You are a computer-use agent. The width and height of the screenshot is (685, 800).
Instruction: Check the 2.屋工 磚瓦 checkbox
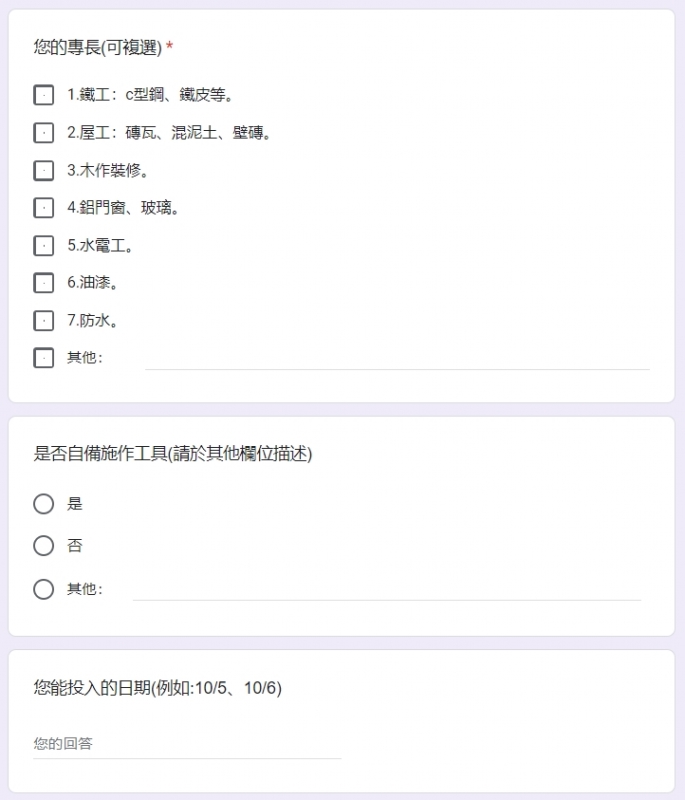point(43,133)
